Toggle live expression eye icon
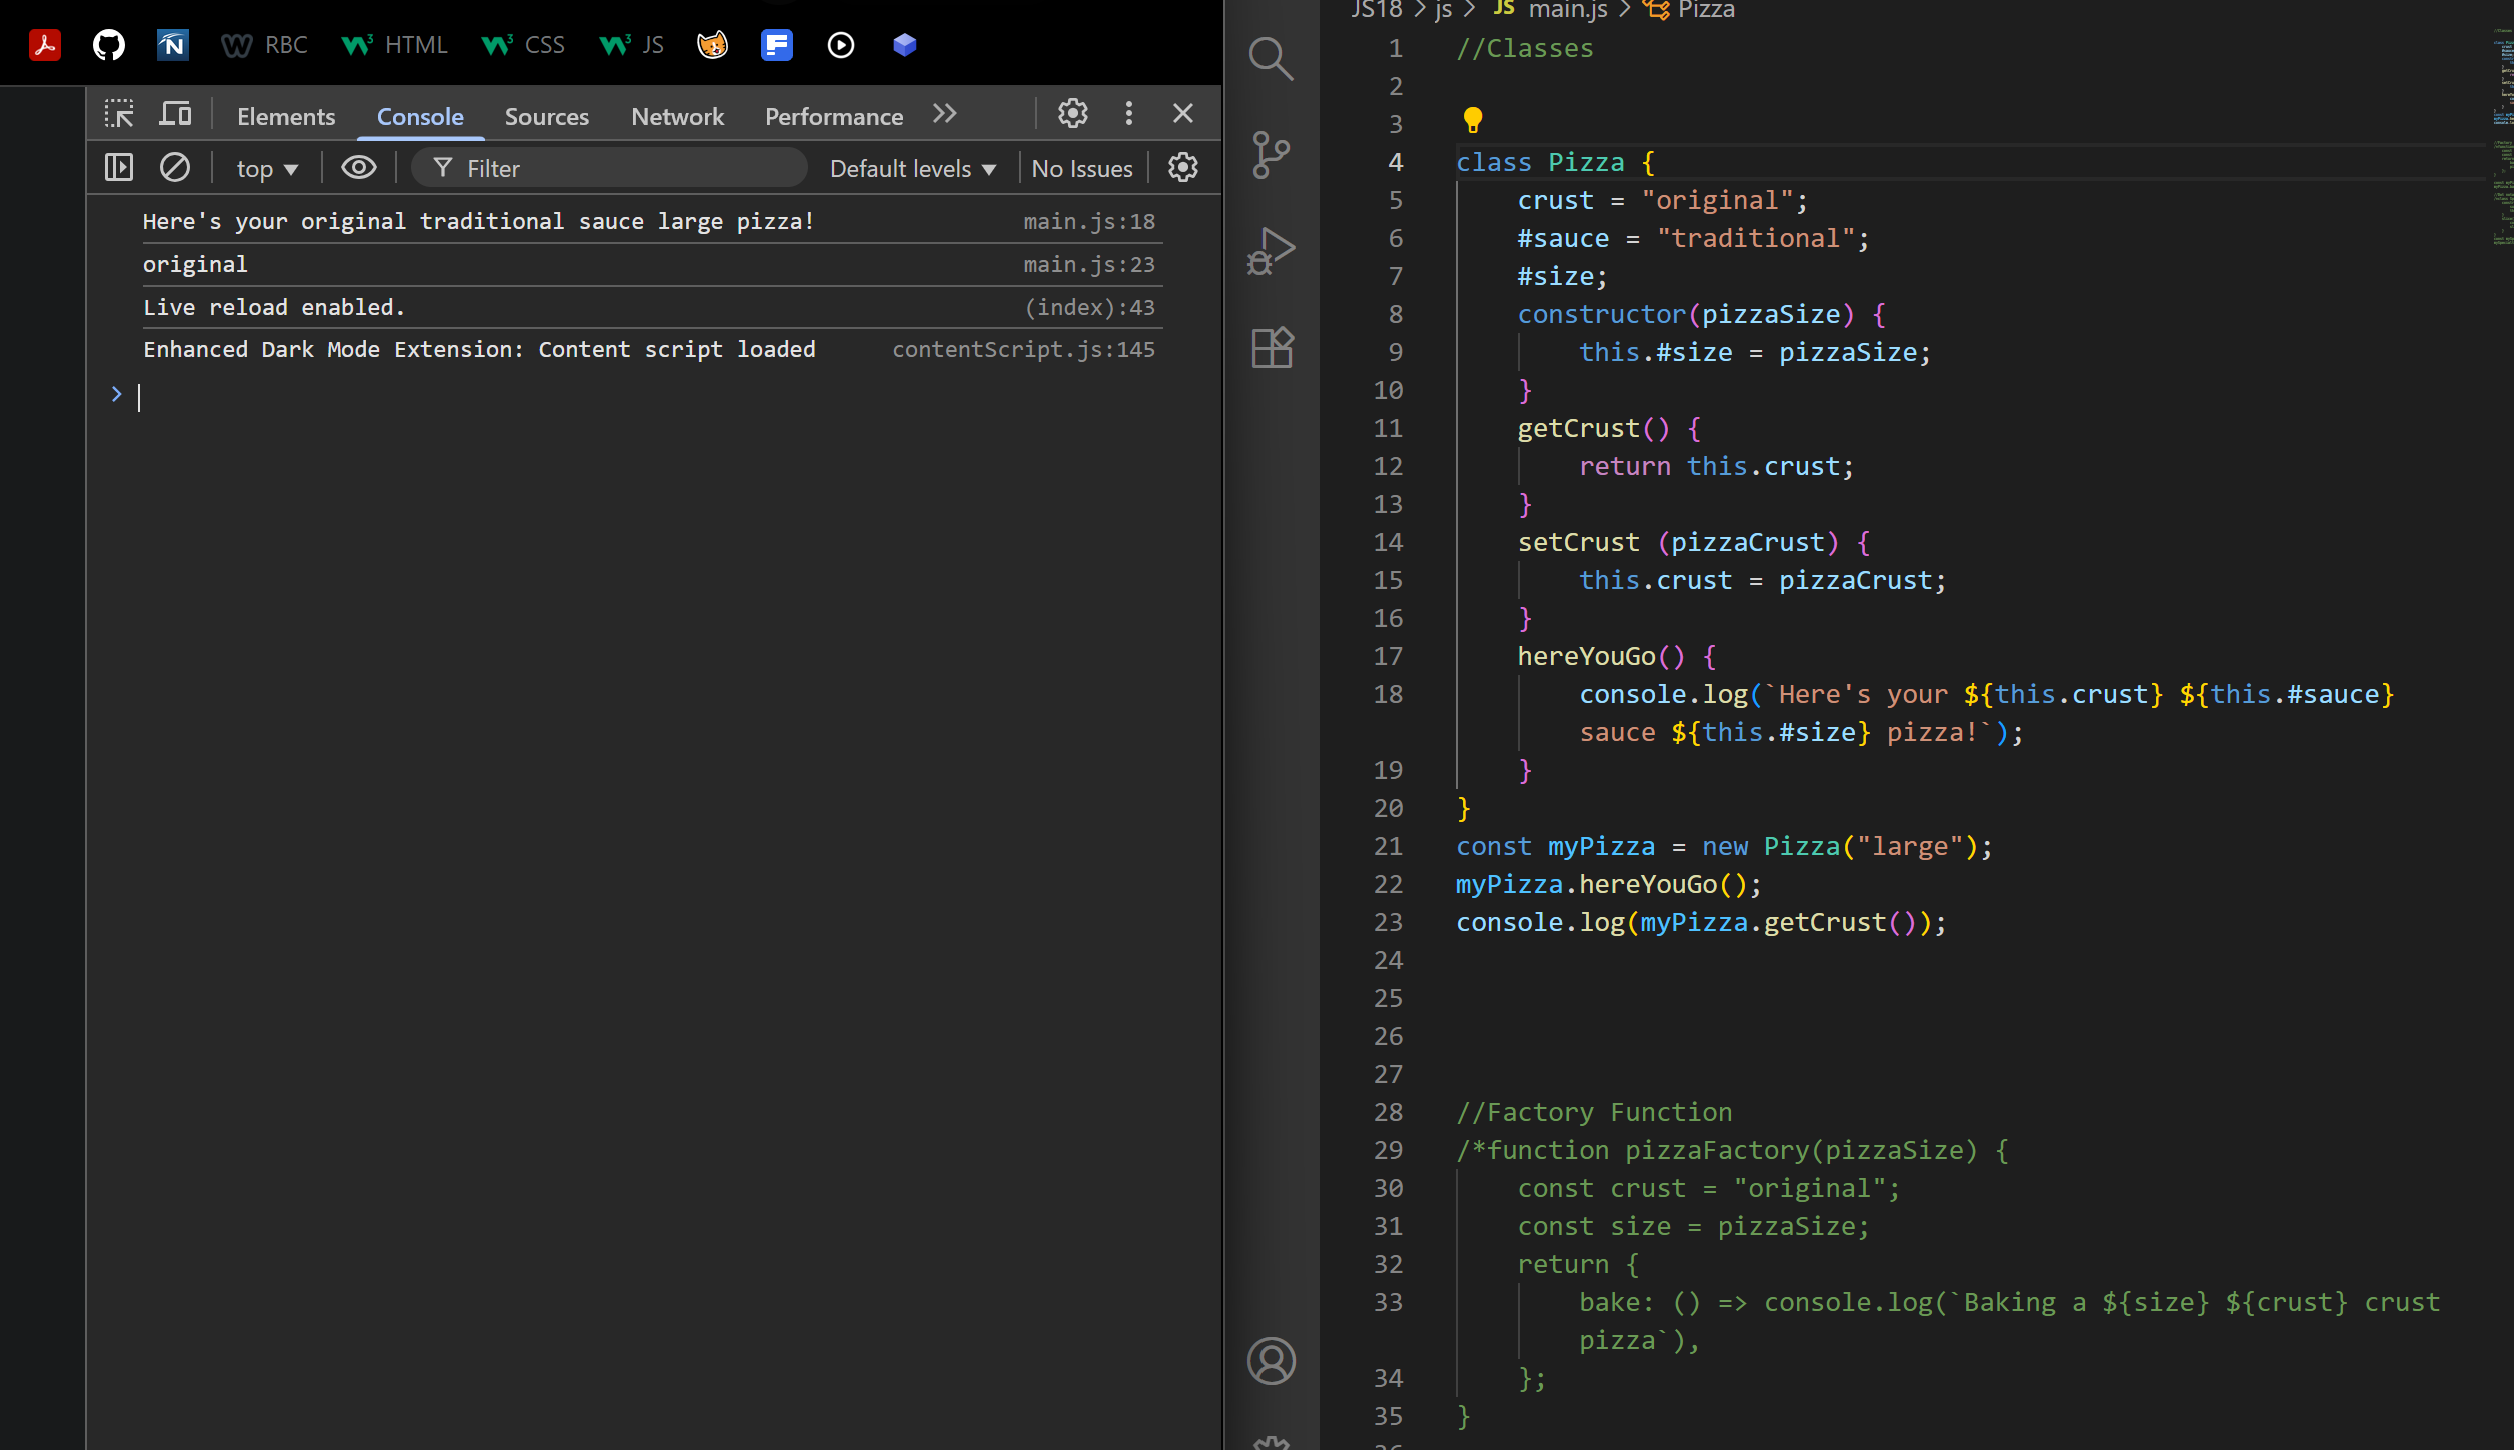Screen dimensions: 2514x1450 [358, 167]
